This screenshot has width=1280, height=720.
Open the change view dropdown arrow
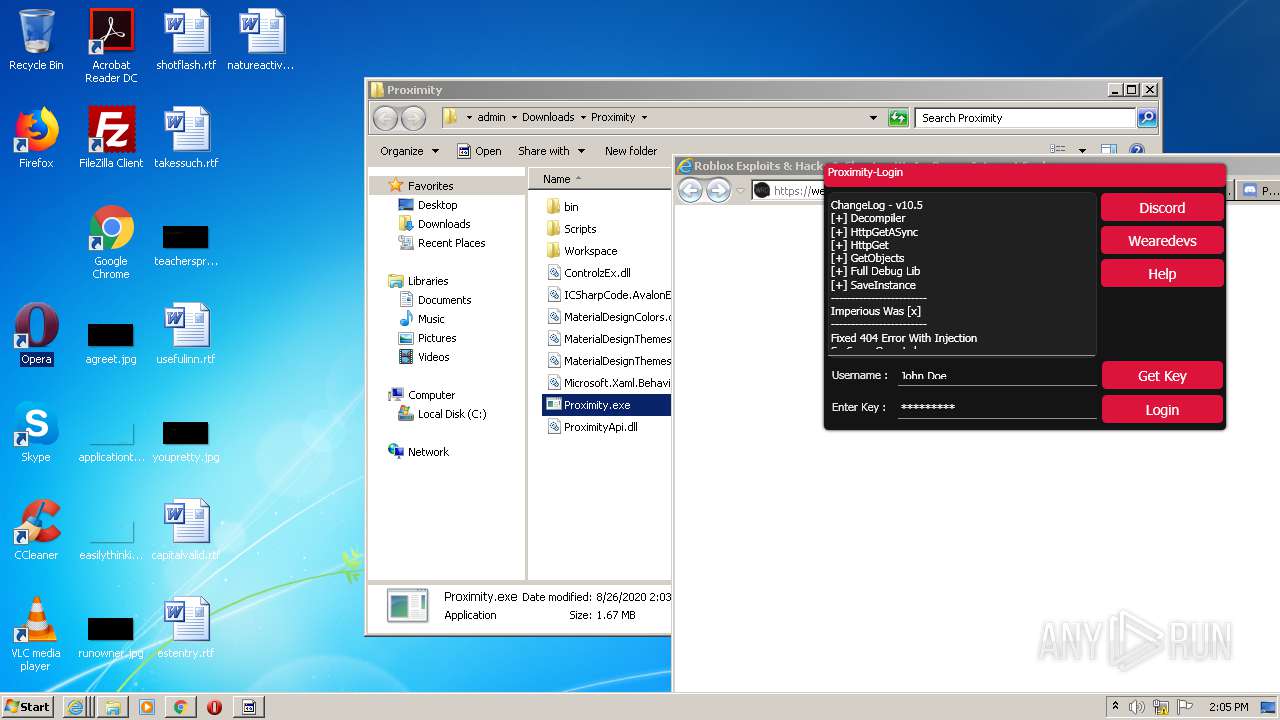click(x=1082, y=151)
